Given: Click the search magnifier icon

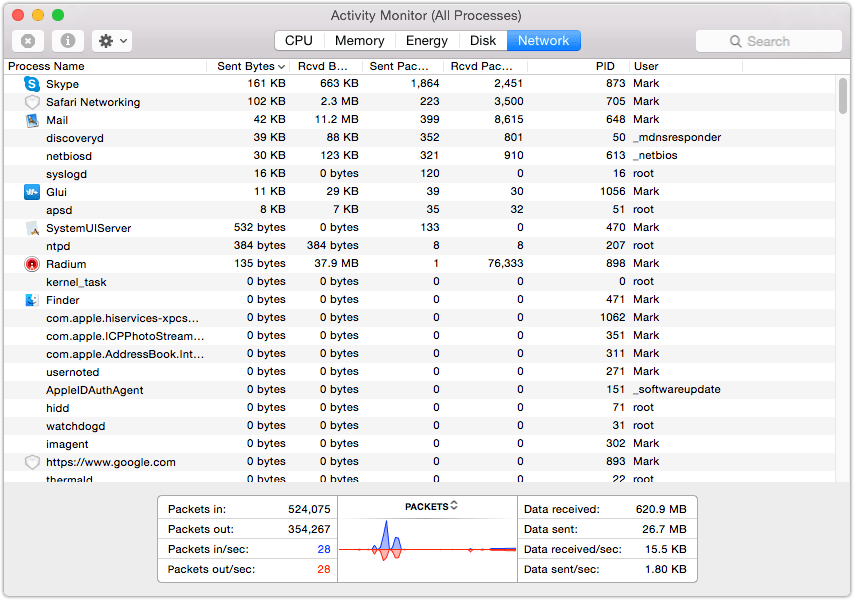Looking at the screenshot, I should pyautogui.click(x=735, y=41).
